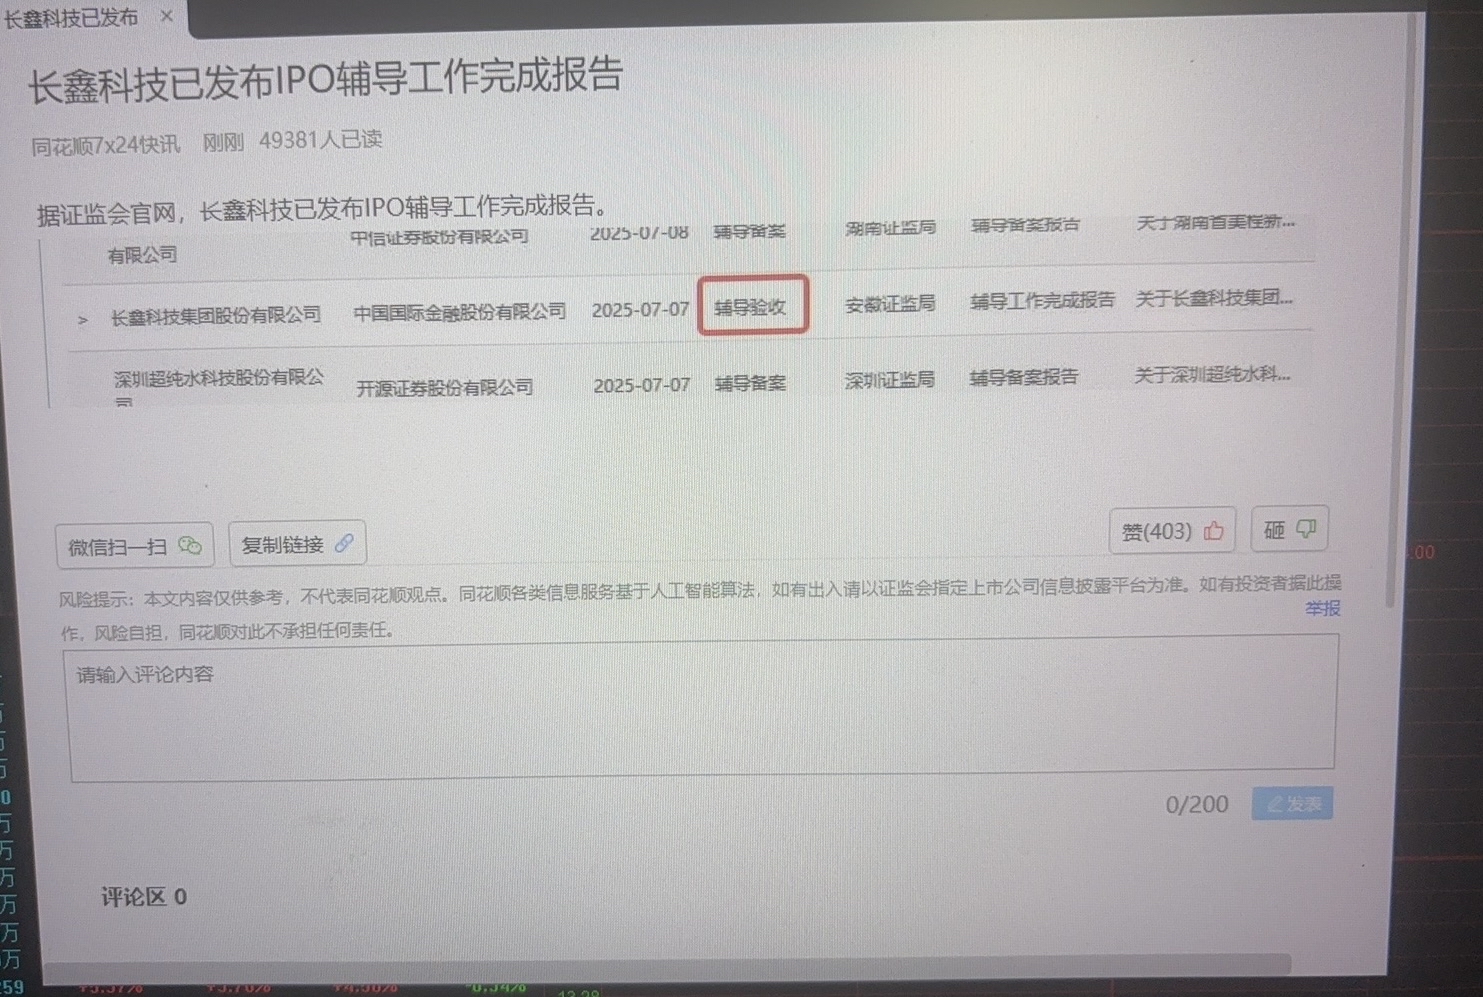Screen dimensions: 1483x997
Task: Click 开源证券股份有限公司 cell
Action: tap(445, 387)
